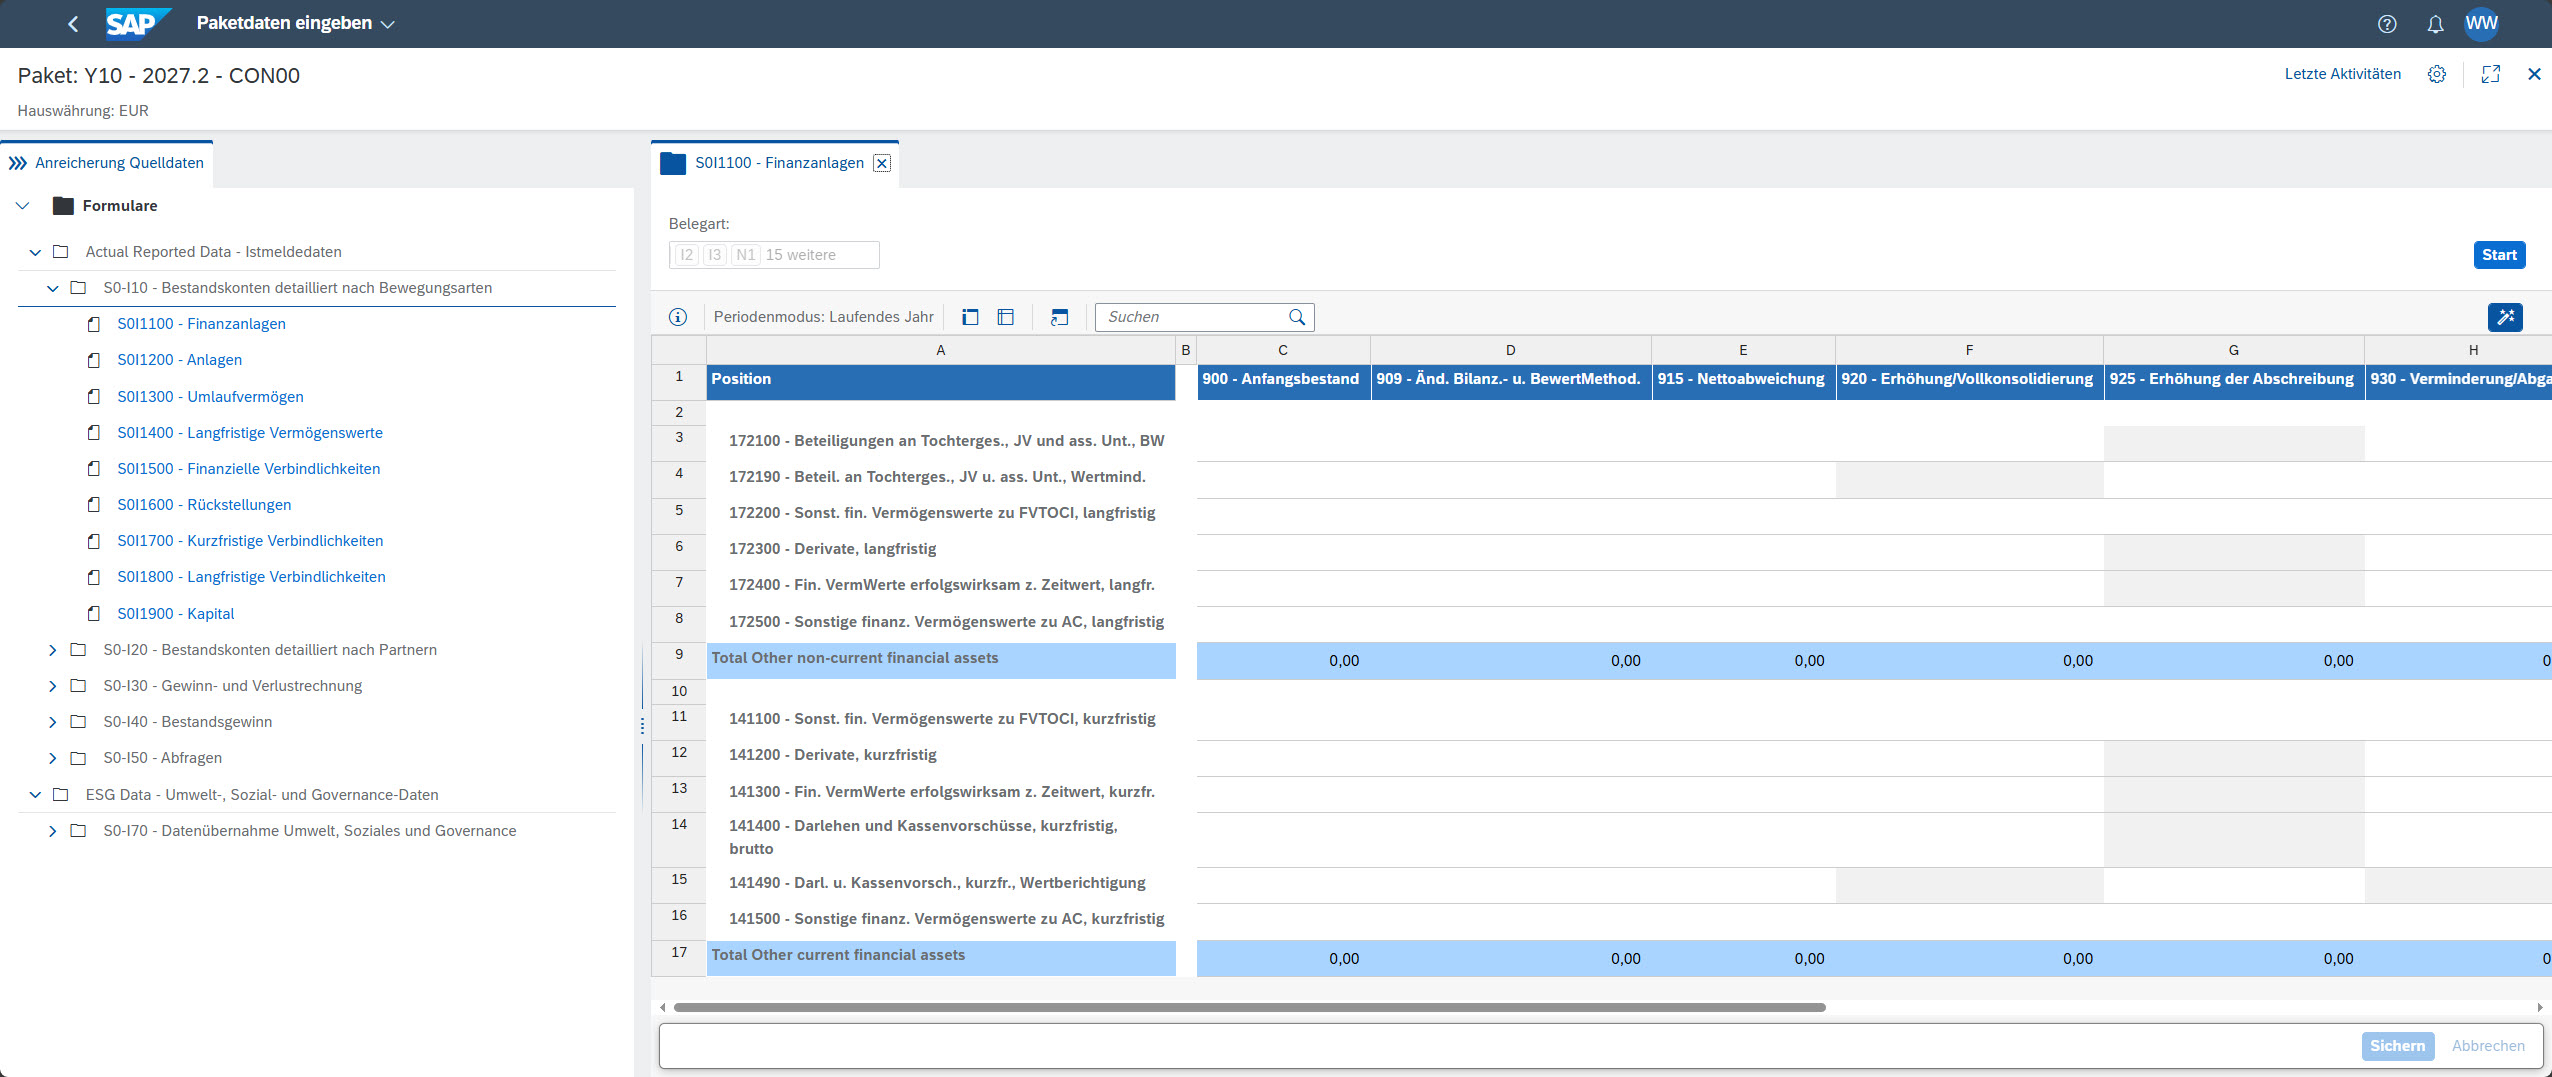Viewport: 2552px width, 1077px height.
Task: Toggle full screen mode icon
Action: click(2490, 74)
